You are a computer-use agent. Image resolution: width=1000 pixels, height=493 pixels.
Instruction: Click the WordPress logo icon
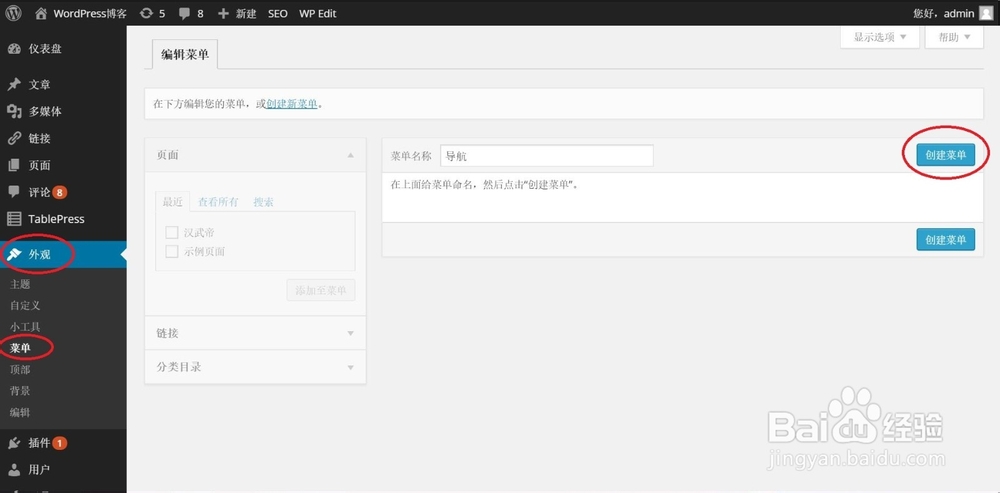click(x=13, y=13)
